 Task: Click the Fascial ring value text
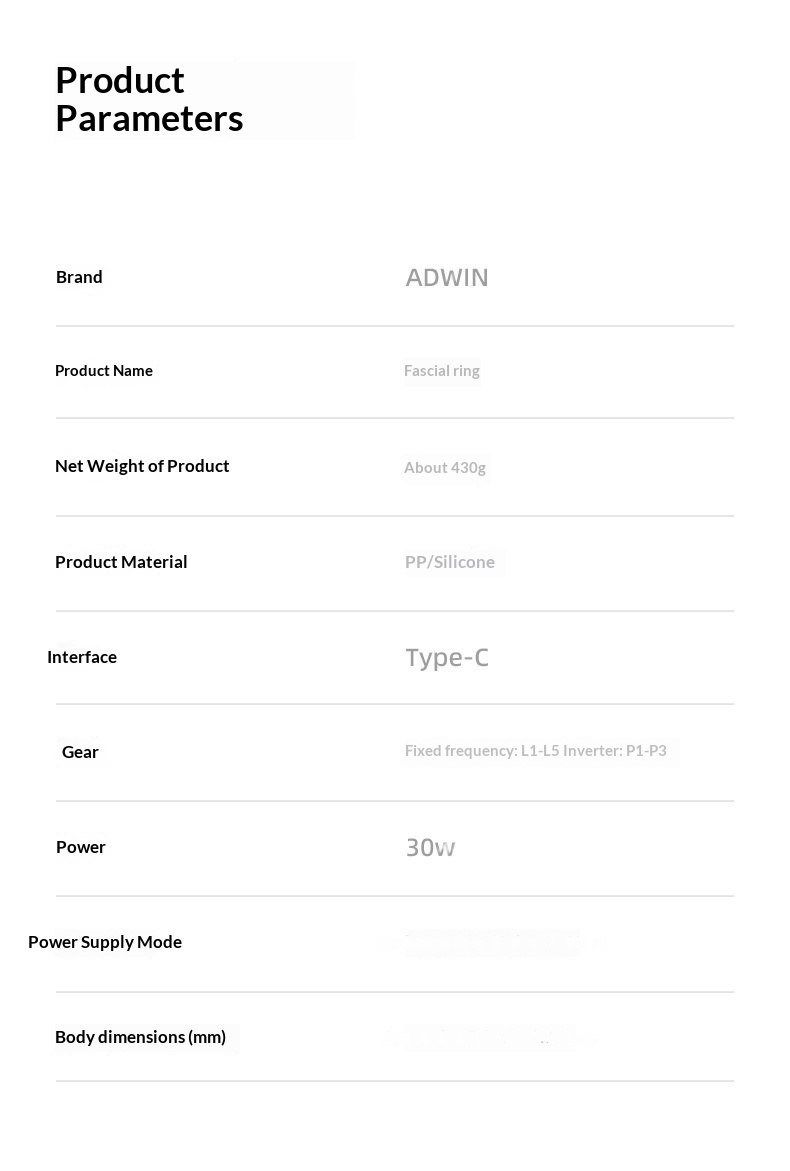pyautogui.click(x=442, y=371)
